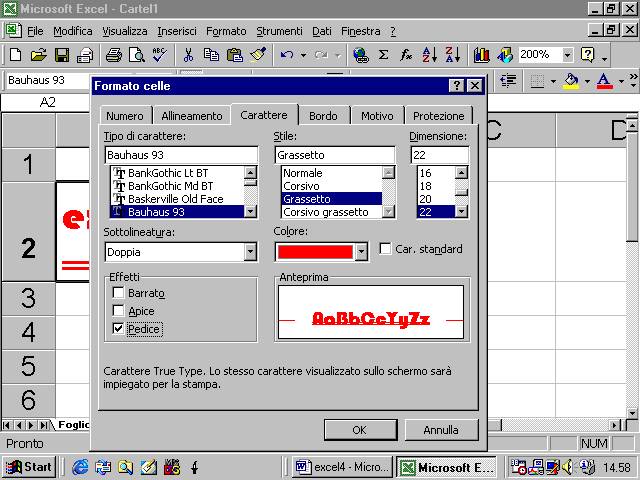Open the Paste Function fx icon
Image resolution: width=640 pixels, height=480 pixels.
coord(406,54)
